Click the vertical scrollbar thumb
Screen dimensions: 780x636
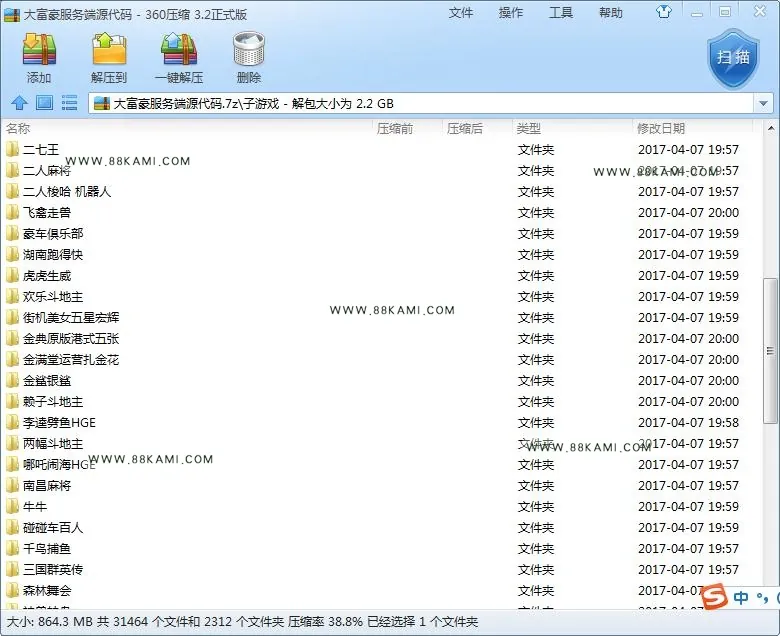coord(770,351)
